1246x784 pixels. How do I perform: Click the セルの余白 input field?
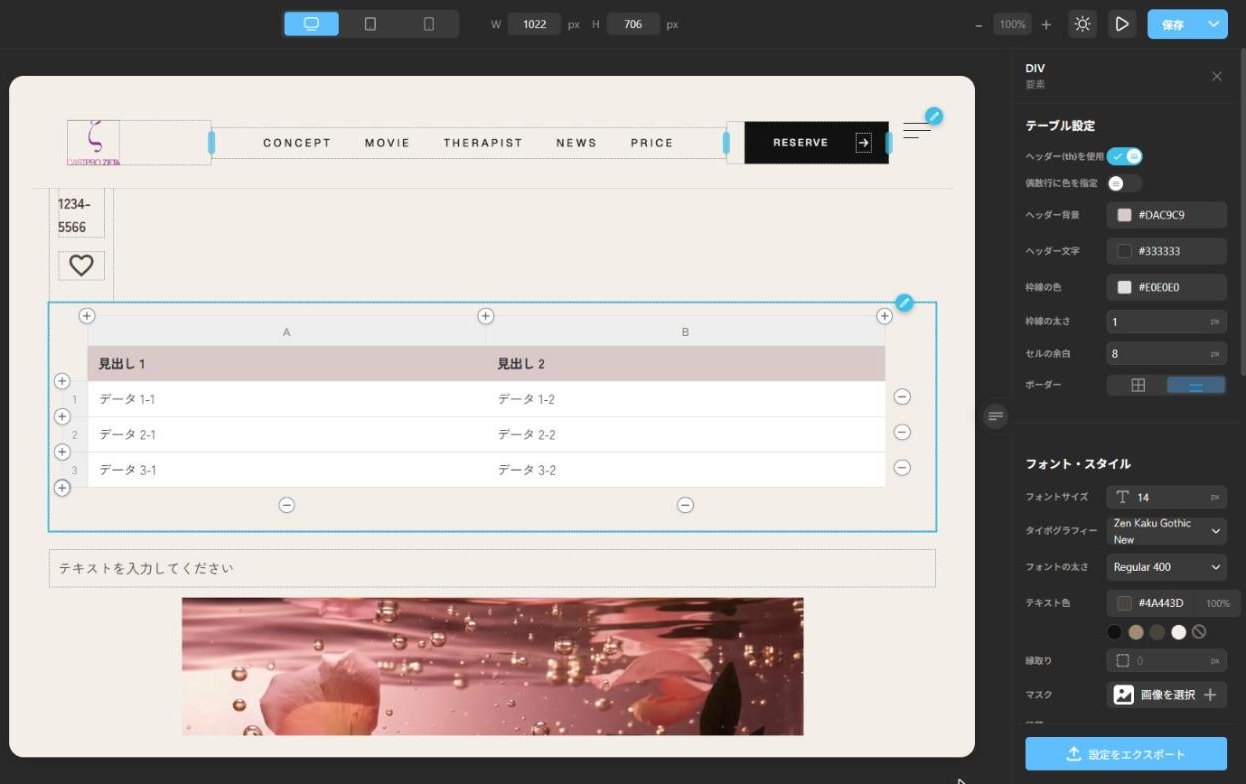coord(1166,353)
